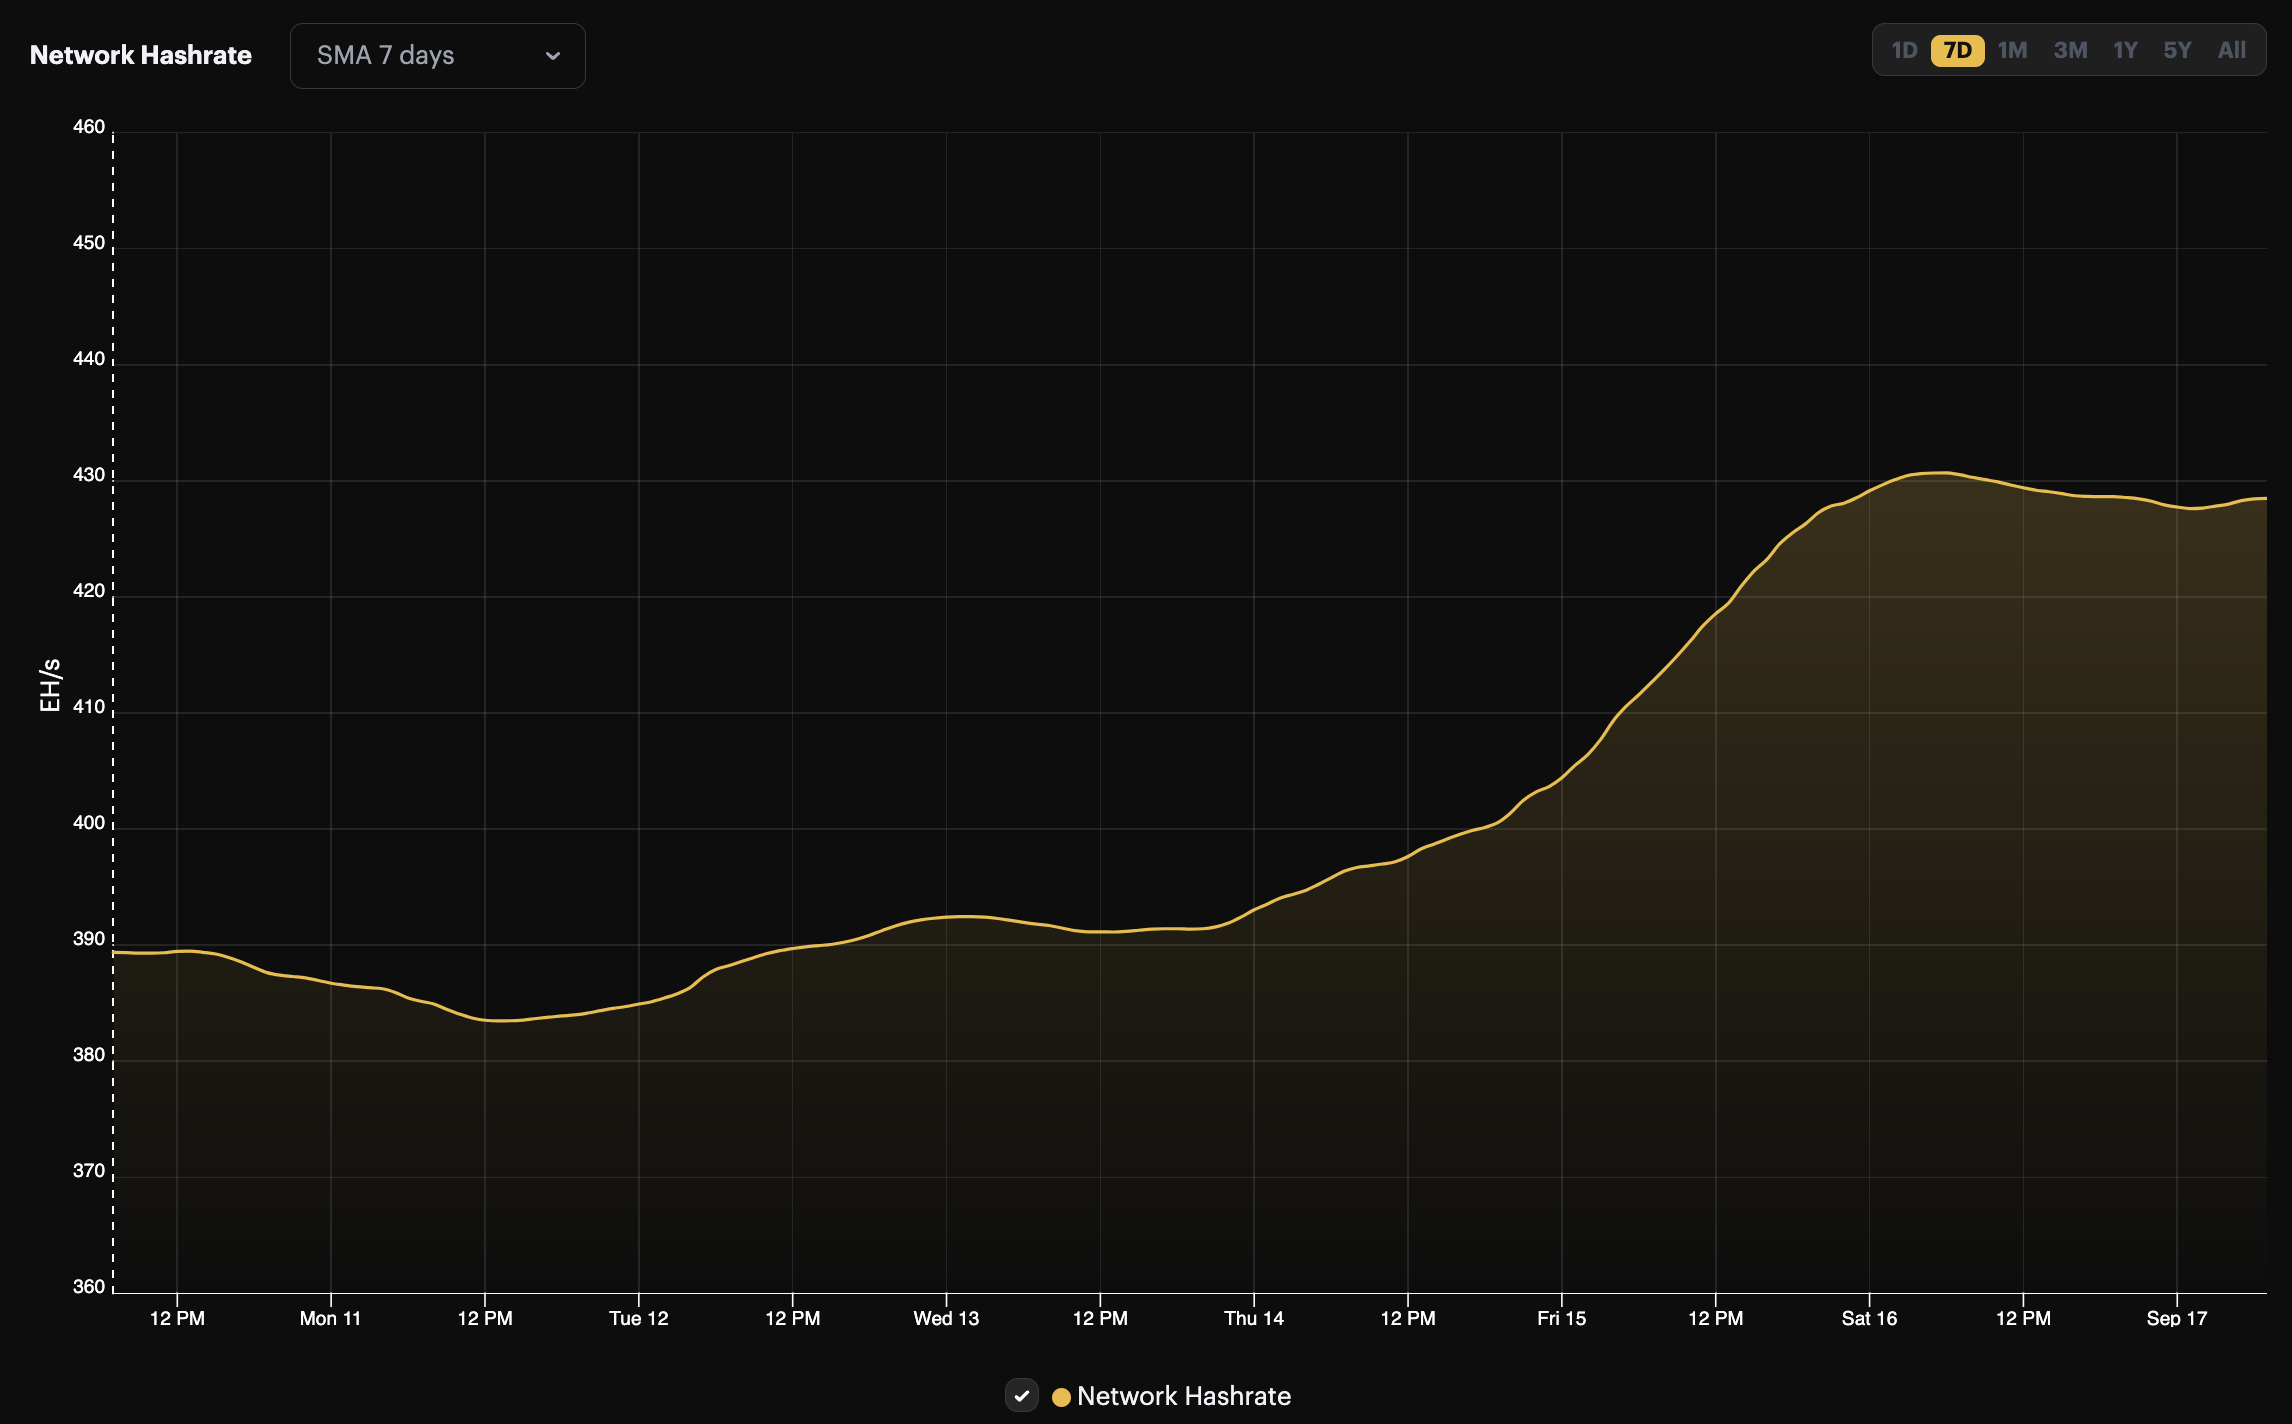Screen dimensions: 2292x1424
Task: Select the 1D time range
Action: pyautogui.click(x=1904, y=49)
